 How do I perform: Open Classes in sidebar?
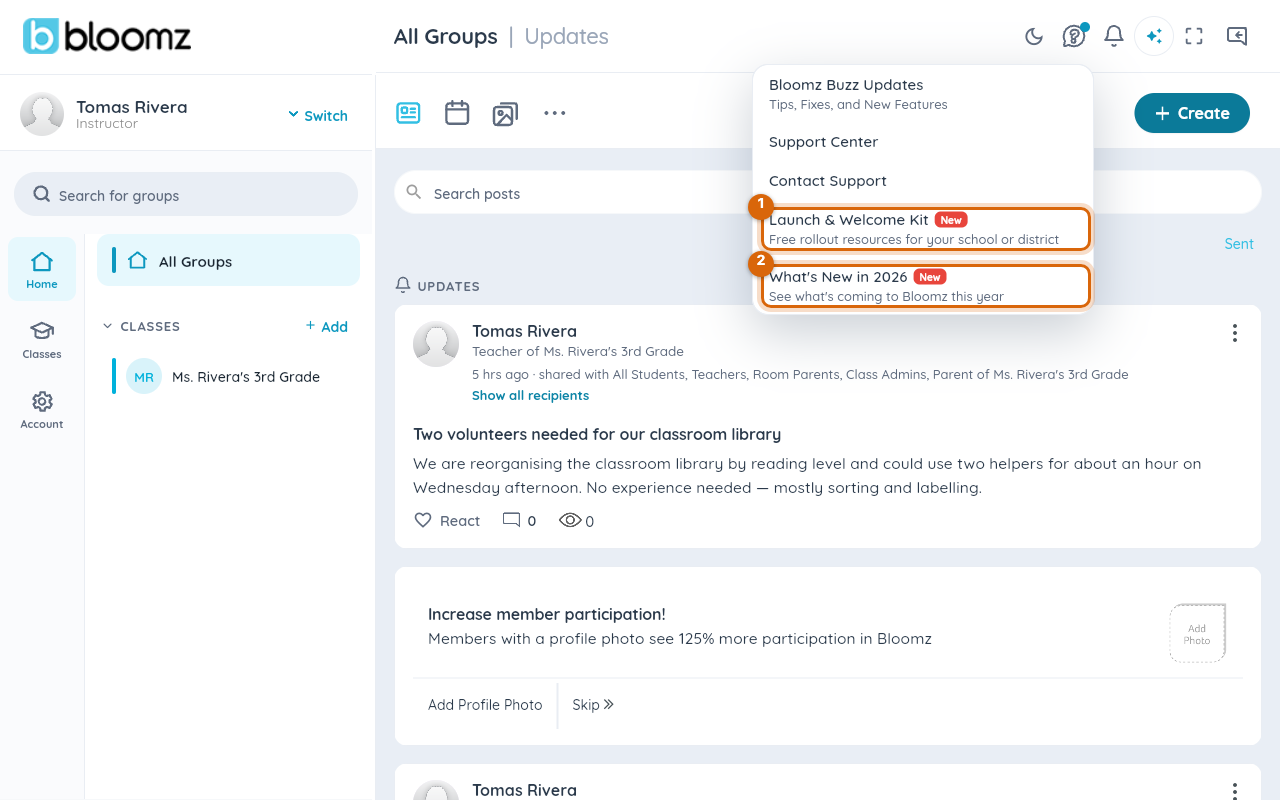pos(42,340)
